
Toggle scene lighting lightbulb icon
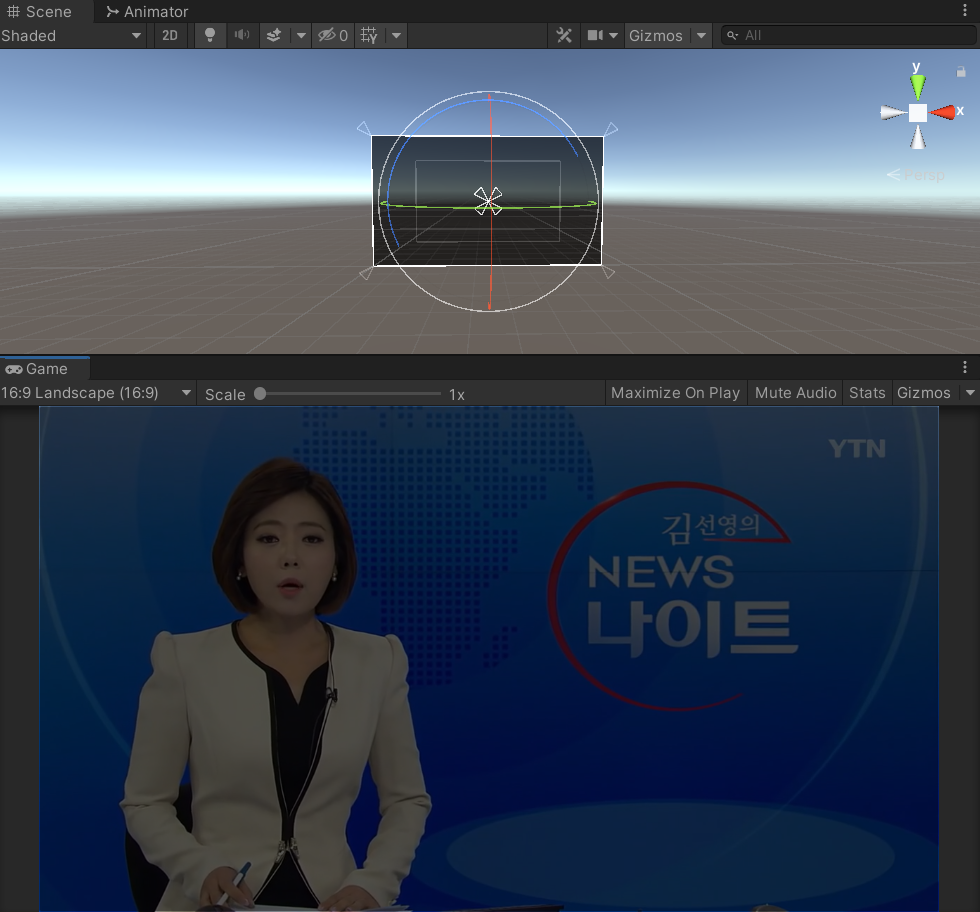(210, 36)
